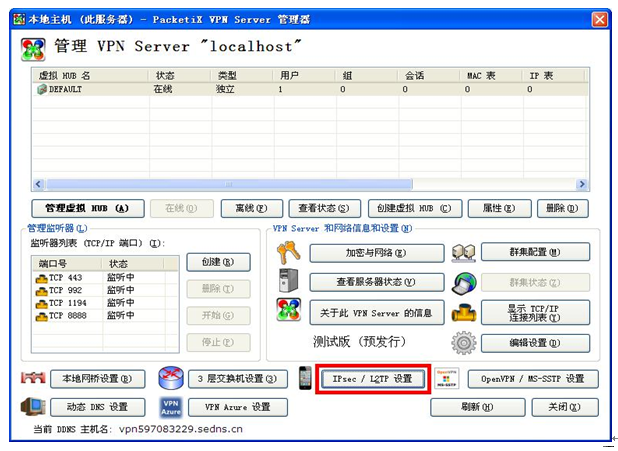Click the hub 删除 (D) button
Viewport: 618px width, 451px height.
pos(562,208)
